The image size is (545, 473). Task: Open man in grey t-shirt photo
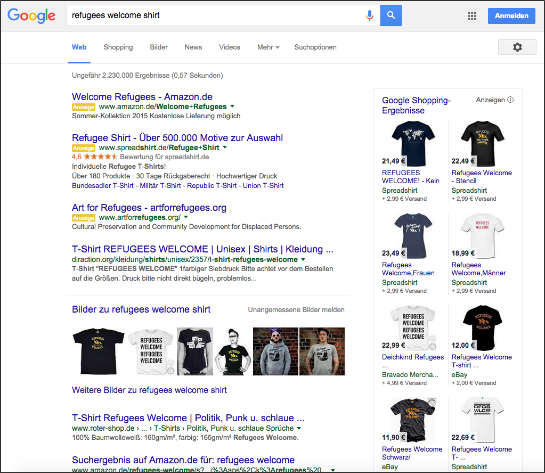pyautogui.click(x=322, y=351)
